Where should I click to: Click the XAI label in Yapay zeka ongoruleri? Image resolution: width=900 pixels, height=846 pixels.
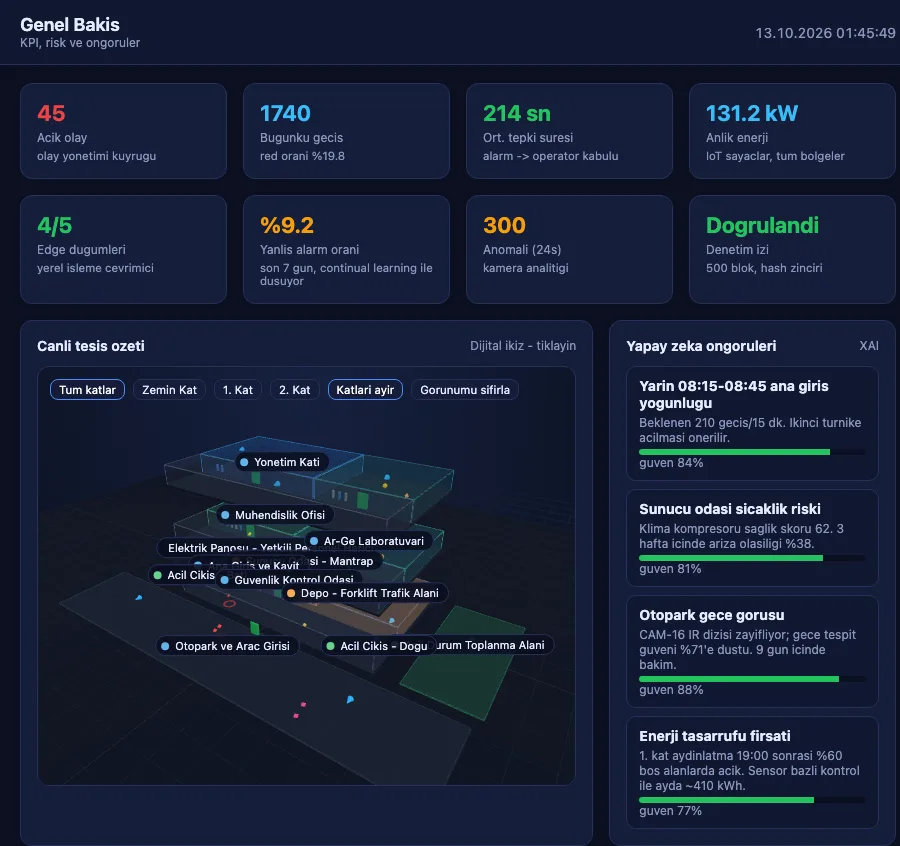(x=869, y=346)
